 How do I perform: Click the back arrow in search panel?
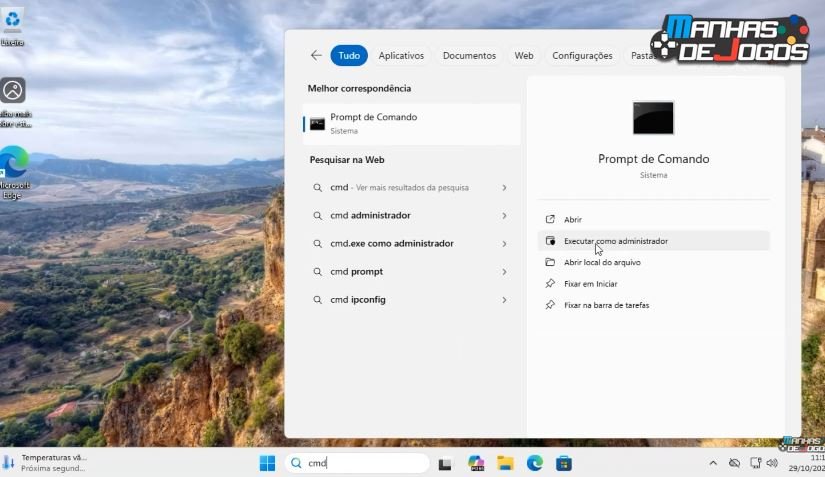(316, 56)
